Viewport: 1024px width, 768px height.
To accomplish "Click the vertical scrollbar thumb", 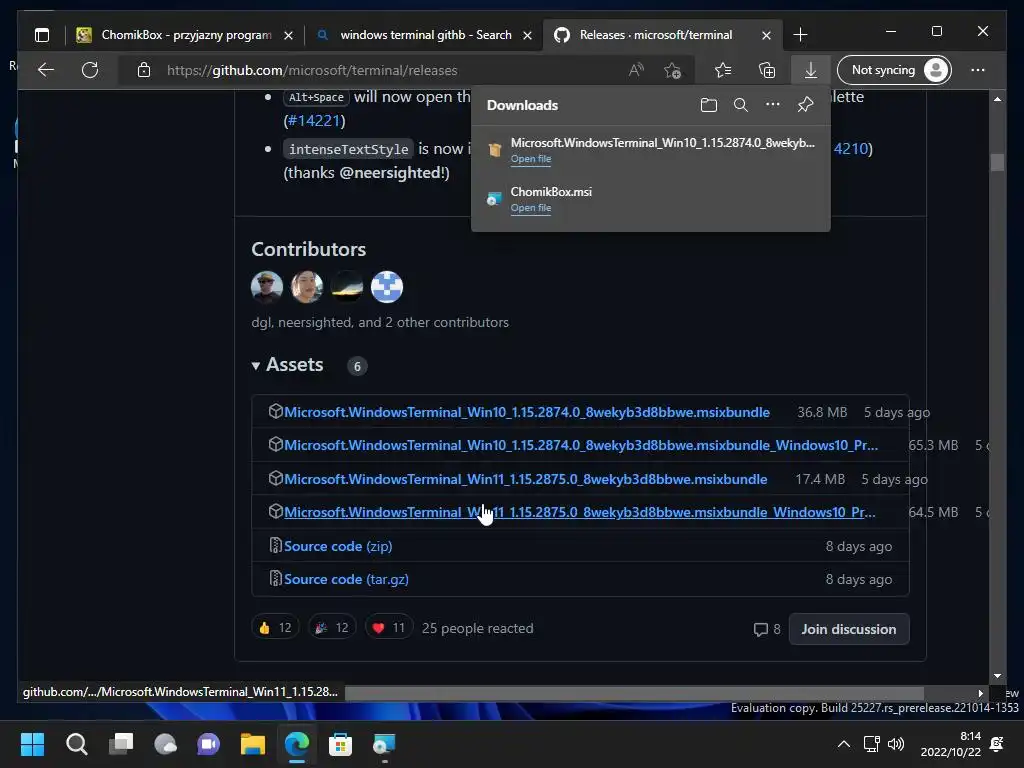I will pos(997,162).
